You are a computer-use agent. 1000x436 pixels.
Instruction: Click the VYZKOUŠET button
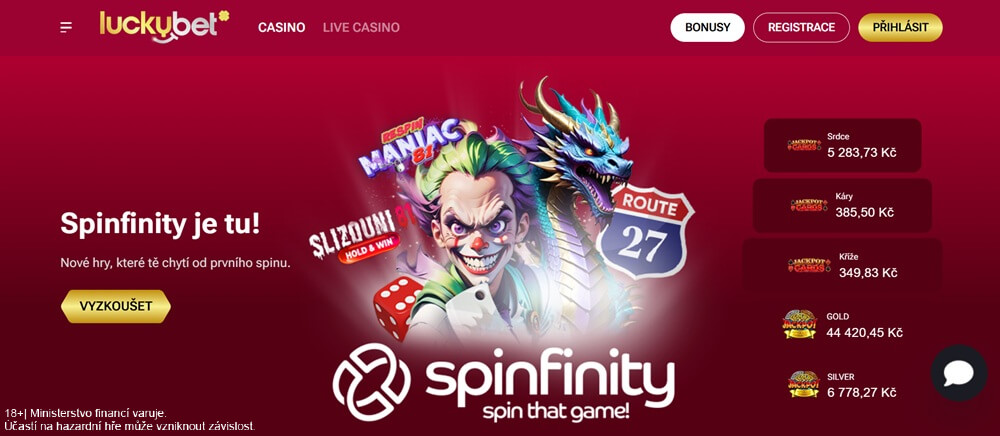coord(116,306)
